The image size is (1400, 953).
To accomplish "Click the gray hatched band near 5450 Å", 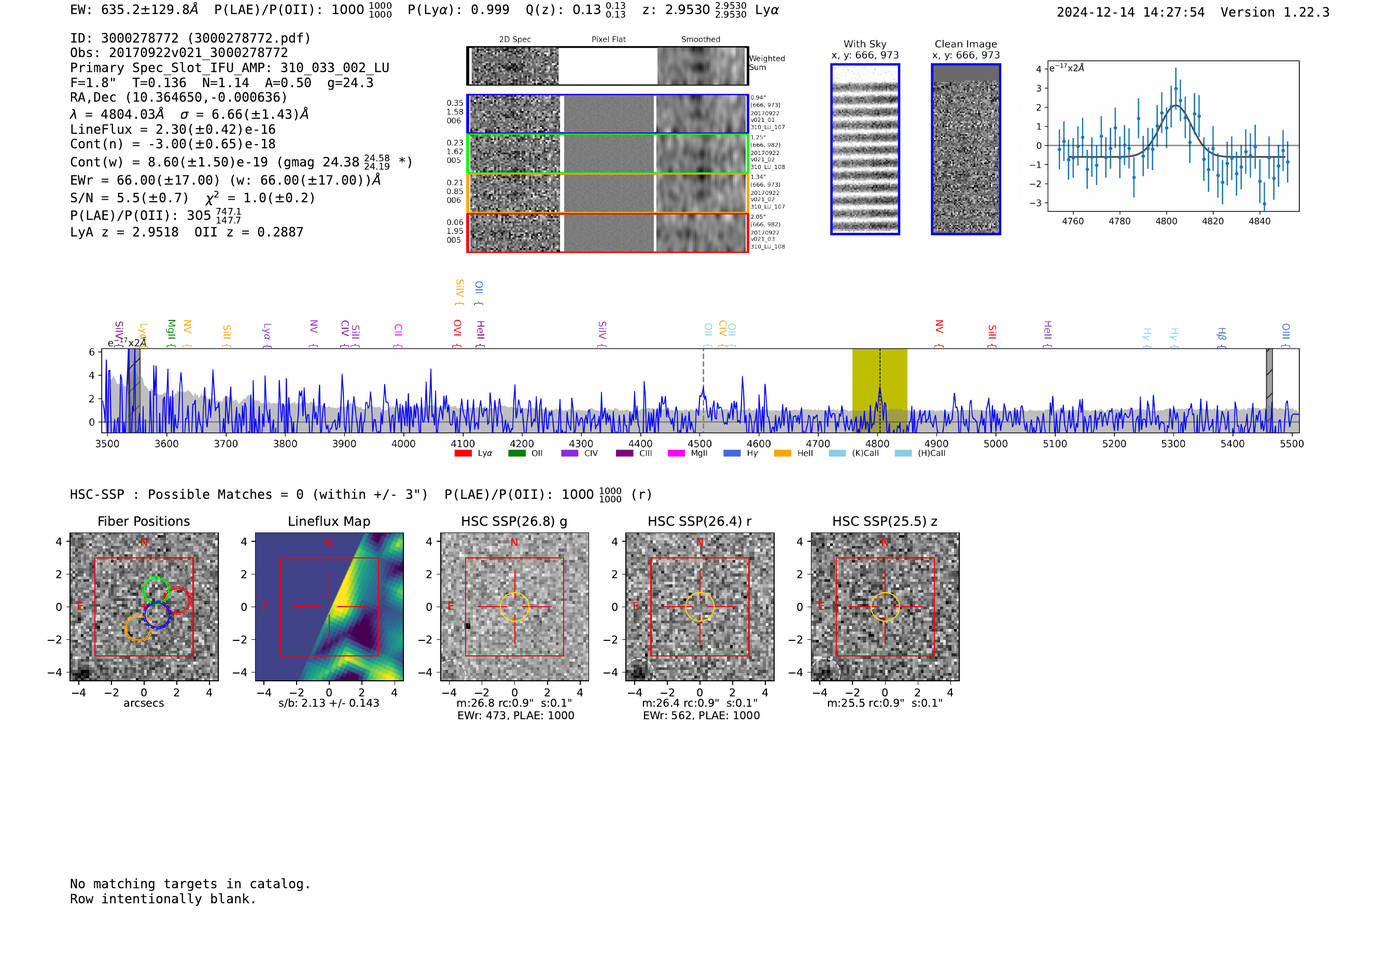I will [x=1270, y=390].
